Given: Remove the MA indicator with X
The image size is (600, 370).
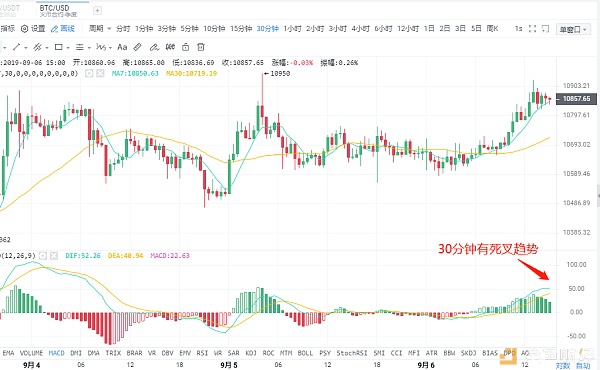Looking at the screenshot, I should pyautogui.click(x=100, y=73).
